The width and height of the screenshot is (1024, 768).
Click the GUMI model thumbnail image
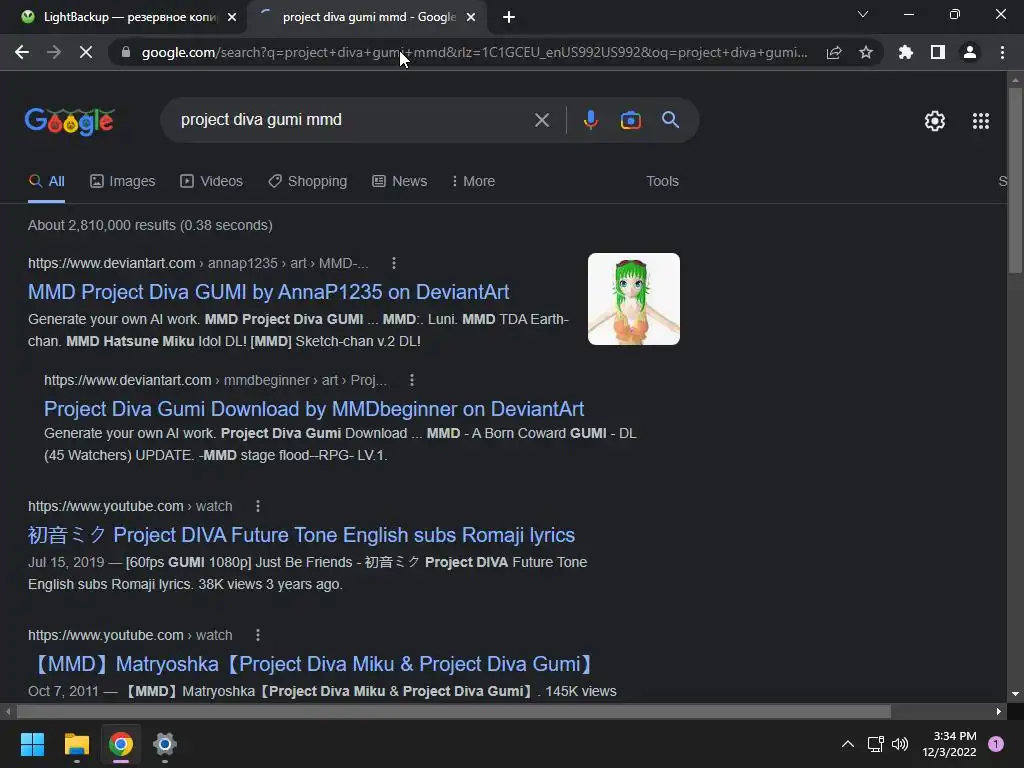(633, 299)
